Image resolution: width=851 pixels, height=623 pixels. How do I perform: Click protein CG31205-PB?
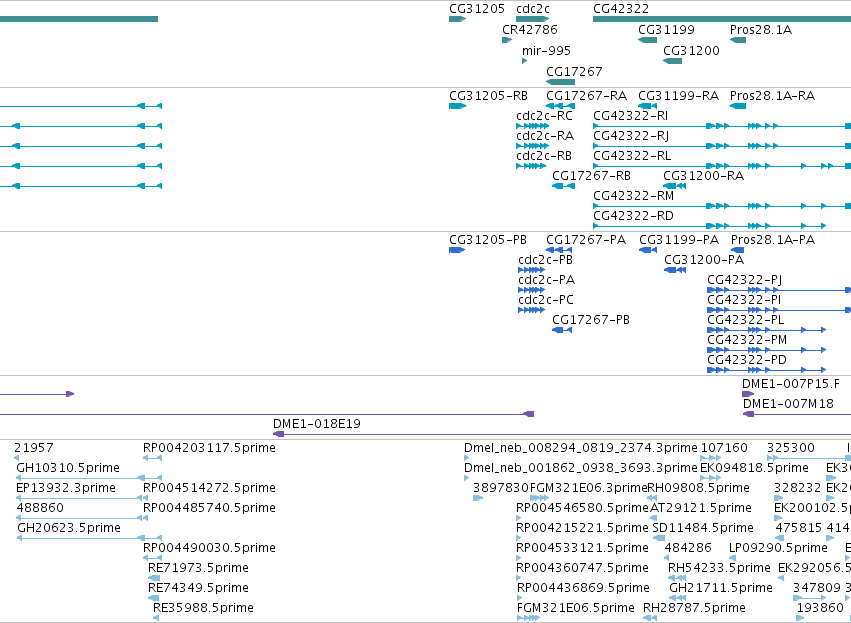(457, 250)
